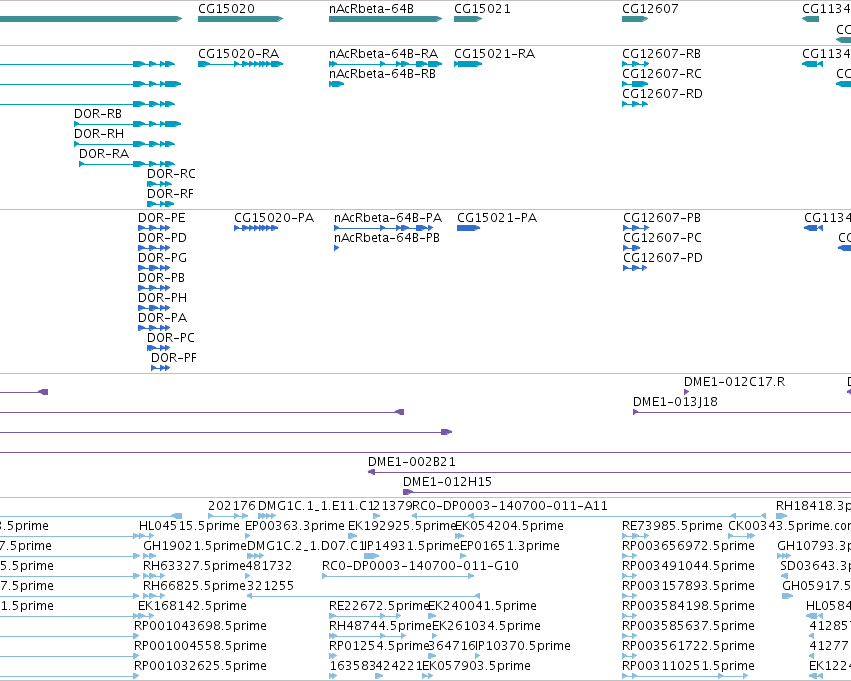Image resolution: width=851 pixels, height=681 pixels.
Task: Select the CG15020-RA transcript label
Action: [238, 54]
